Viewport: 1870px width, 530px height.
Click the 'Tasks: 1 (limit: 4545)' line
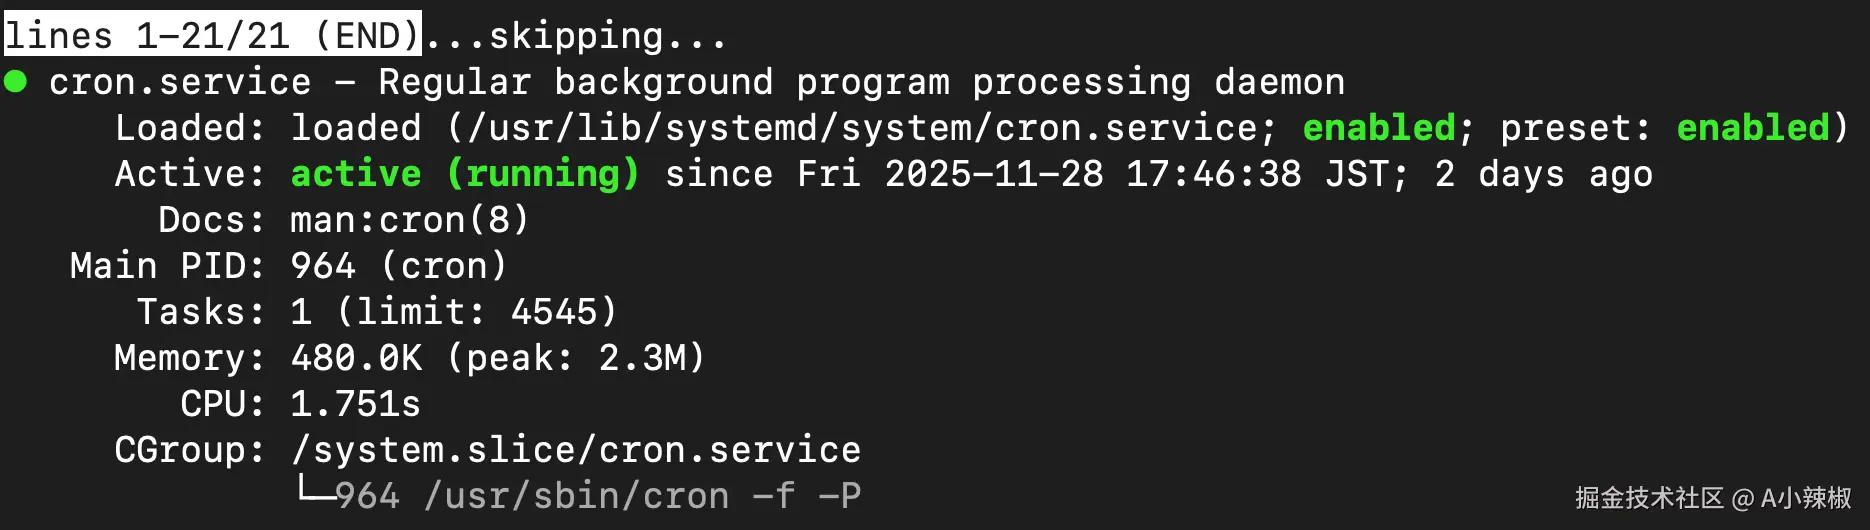376,312
